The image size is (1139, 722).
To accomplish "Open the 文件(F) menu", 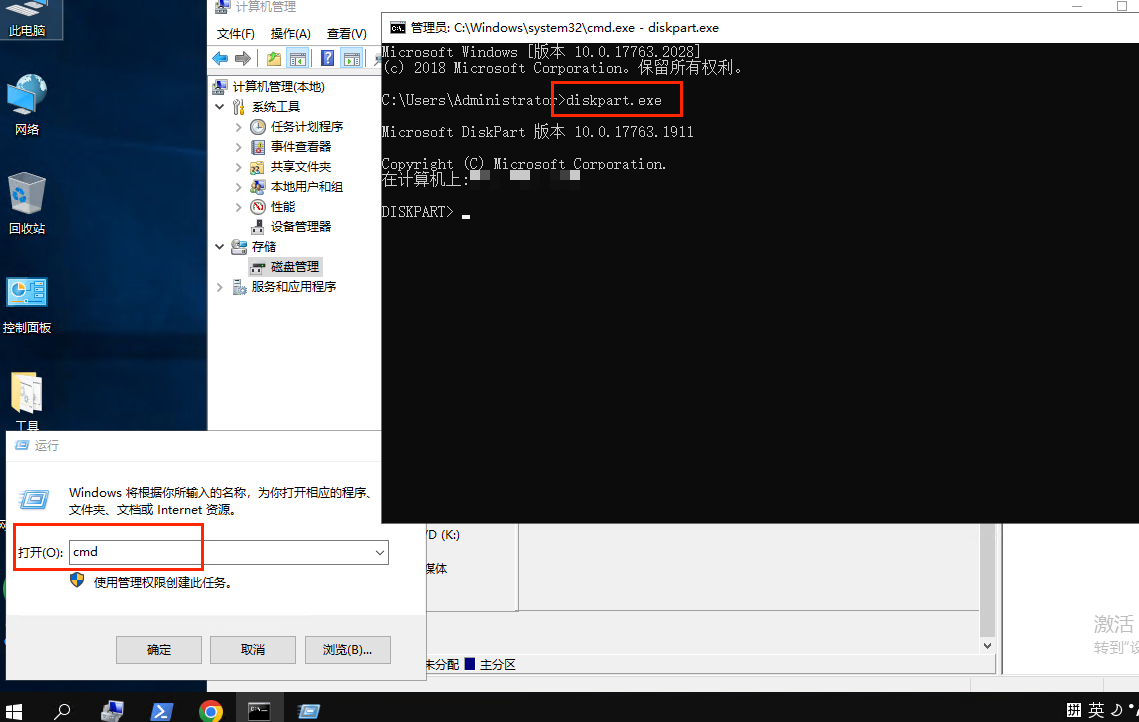I will (235, 34).
